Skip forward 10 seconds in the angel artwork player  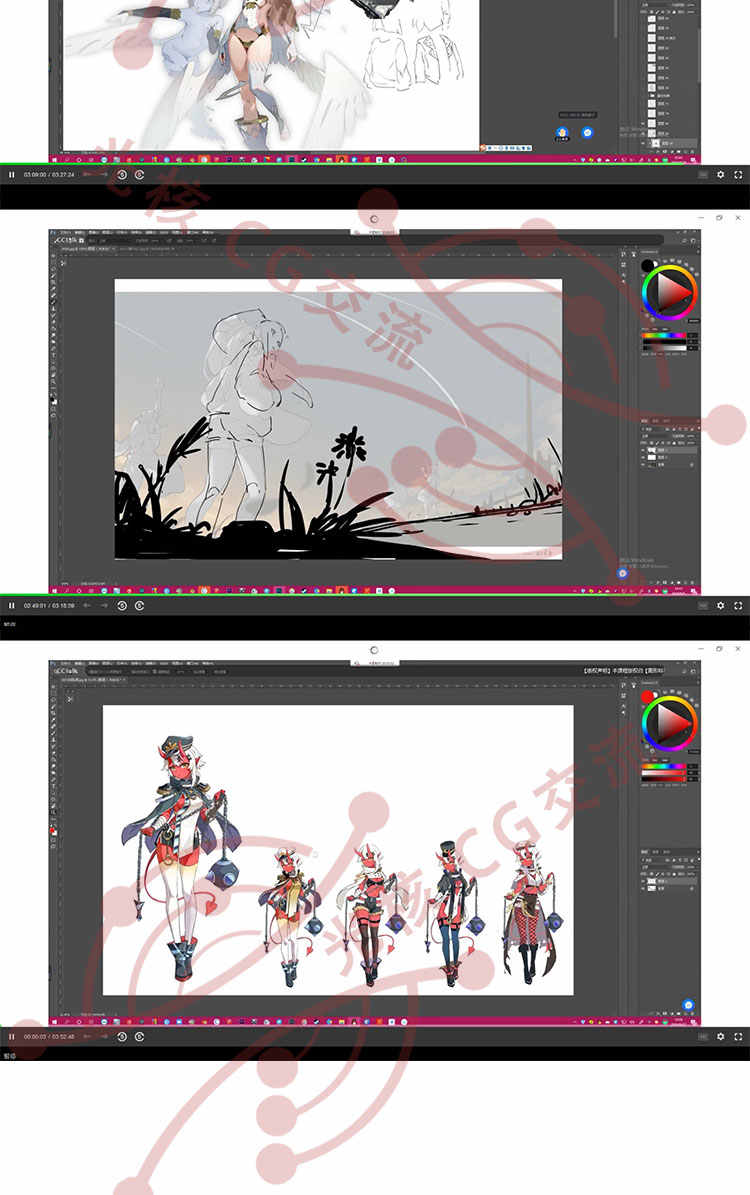coord(139,175)
